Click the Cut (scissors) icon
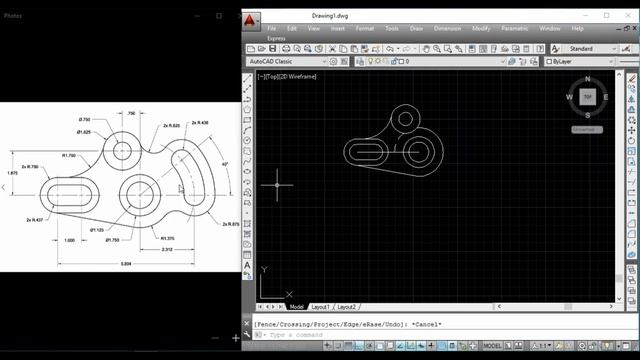 point(332,49)
